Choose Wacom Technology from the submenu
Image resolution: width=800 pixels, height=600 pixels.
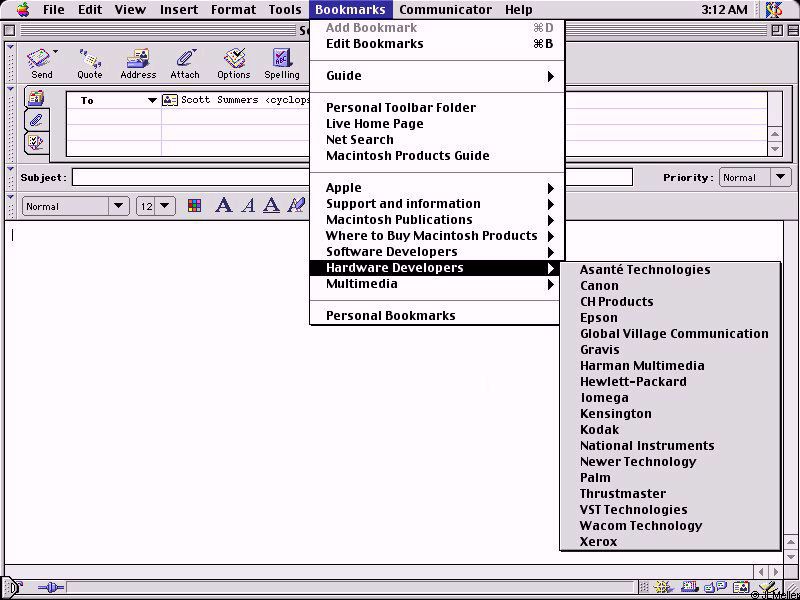tap(670, 526)
